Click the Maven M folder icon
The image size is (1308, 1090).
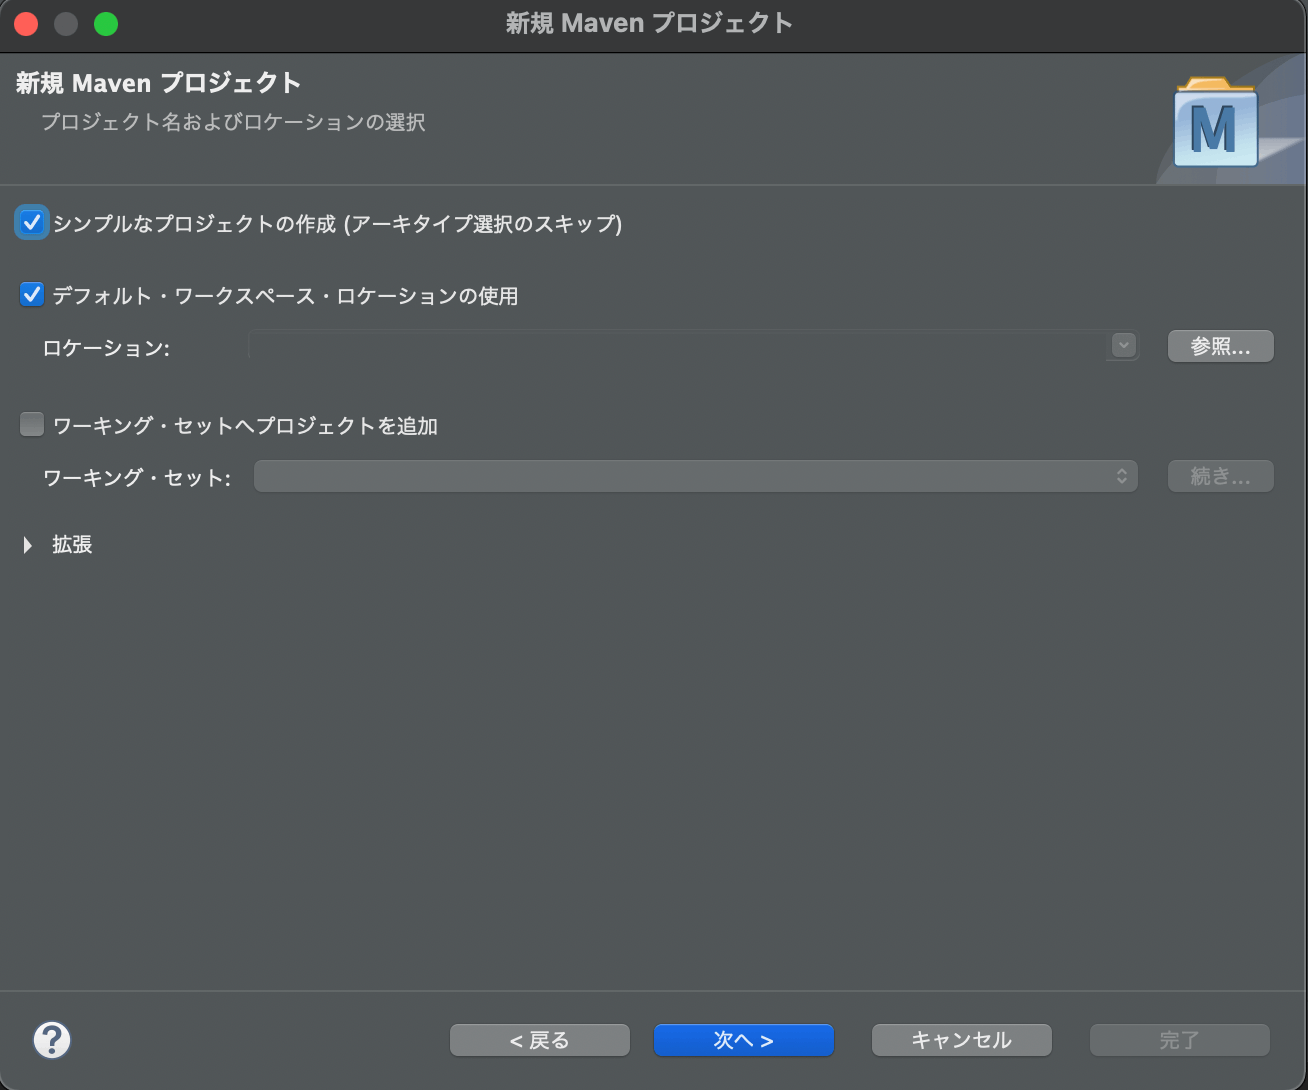1215,122
